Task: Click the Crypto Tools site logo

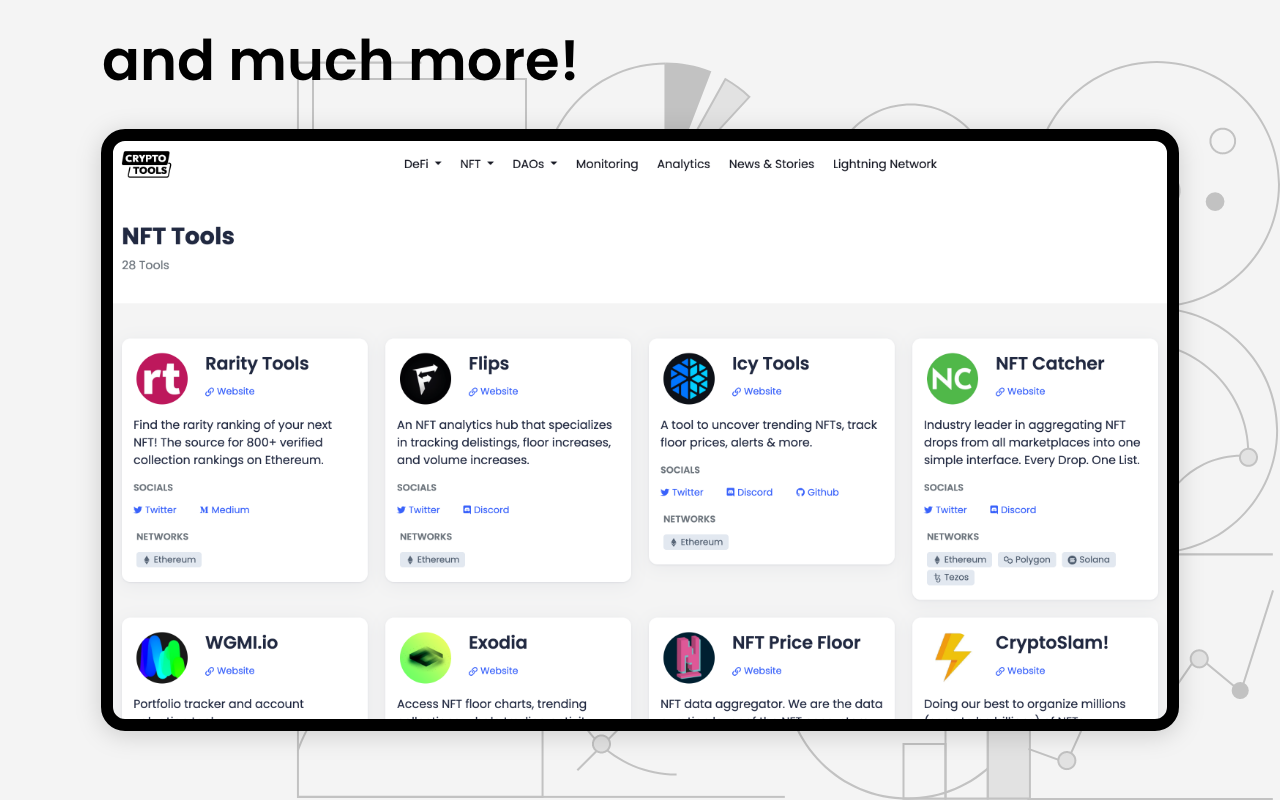Action: pos(146,164)
